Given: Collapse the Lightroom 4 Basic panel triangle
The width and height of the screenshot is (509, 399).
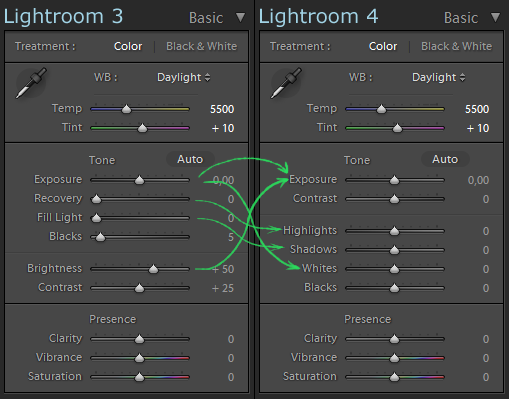Looking at the screenshot, I should [495, 17].
